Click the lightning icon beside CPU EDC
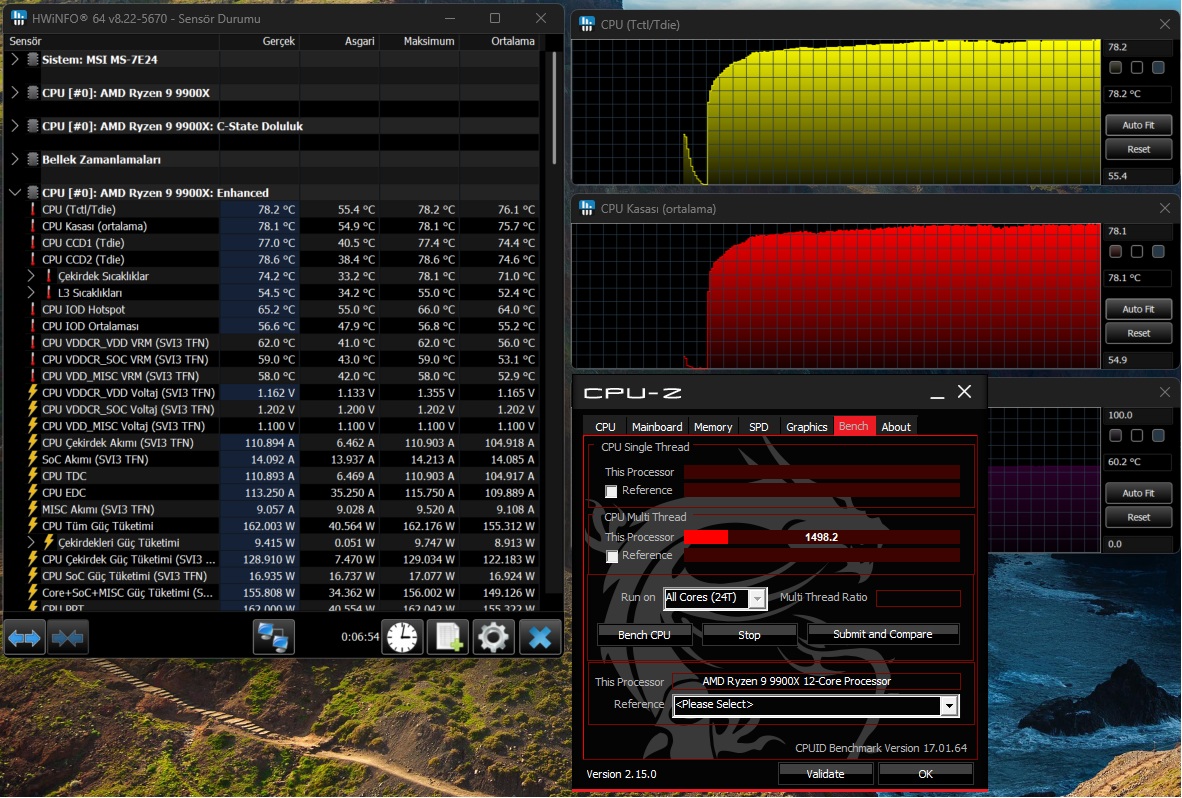The image size is (1182, 798). pyautogui.click(x=32, y=492)
